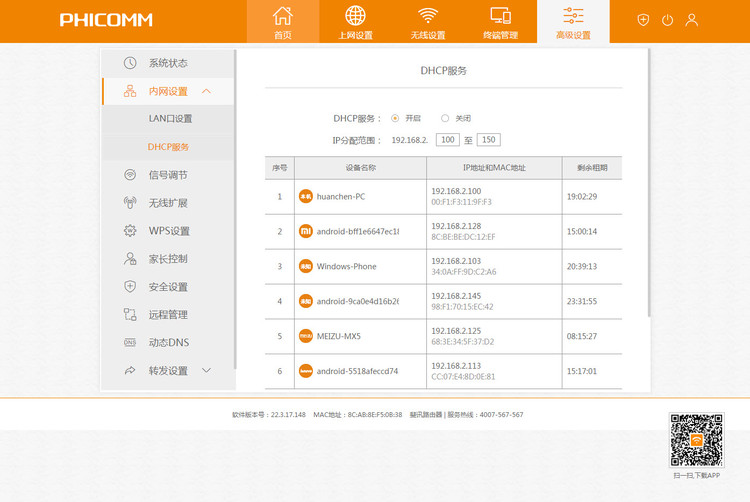Open the 无线设置 top tab

click(428, 21)
